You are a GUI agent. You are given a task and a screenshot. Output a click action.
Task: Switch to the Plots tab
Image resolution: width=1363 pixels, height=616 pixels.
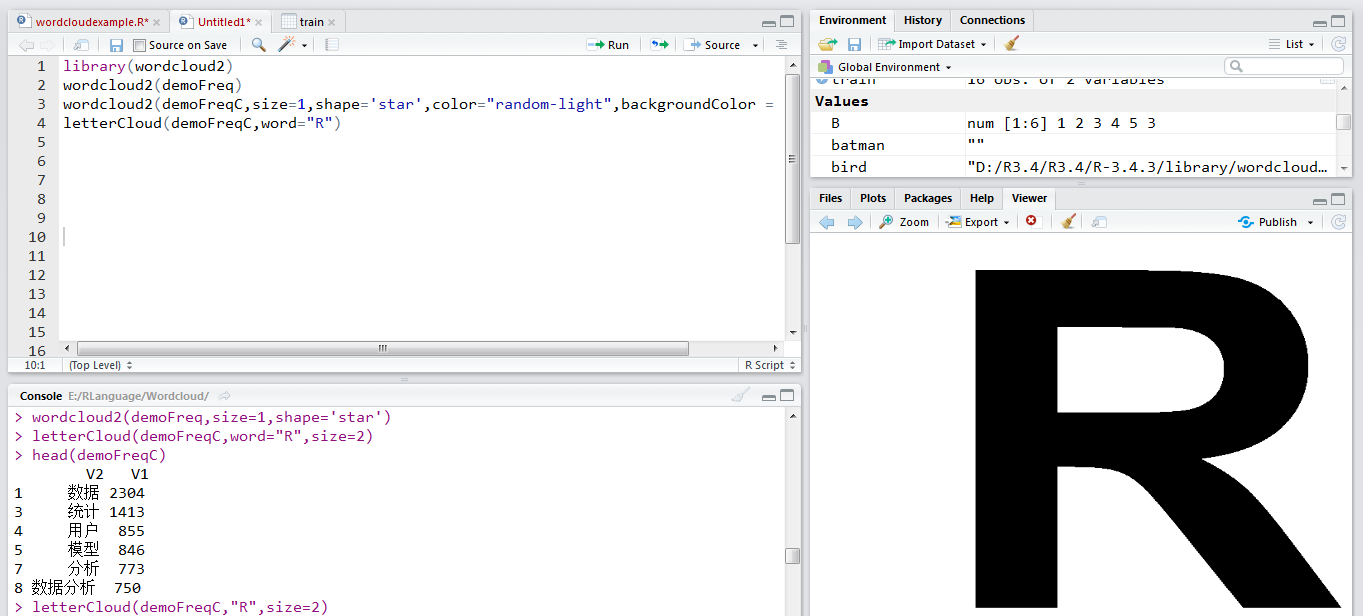pyautogui.click(x=873, y=198)
